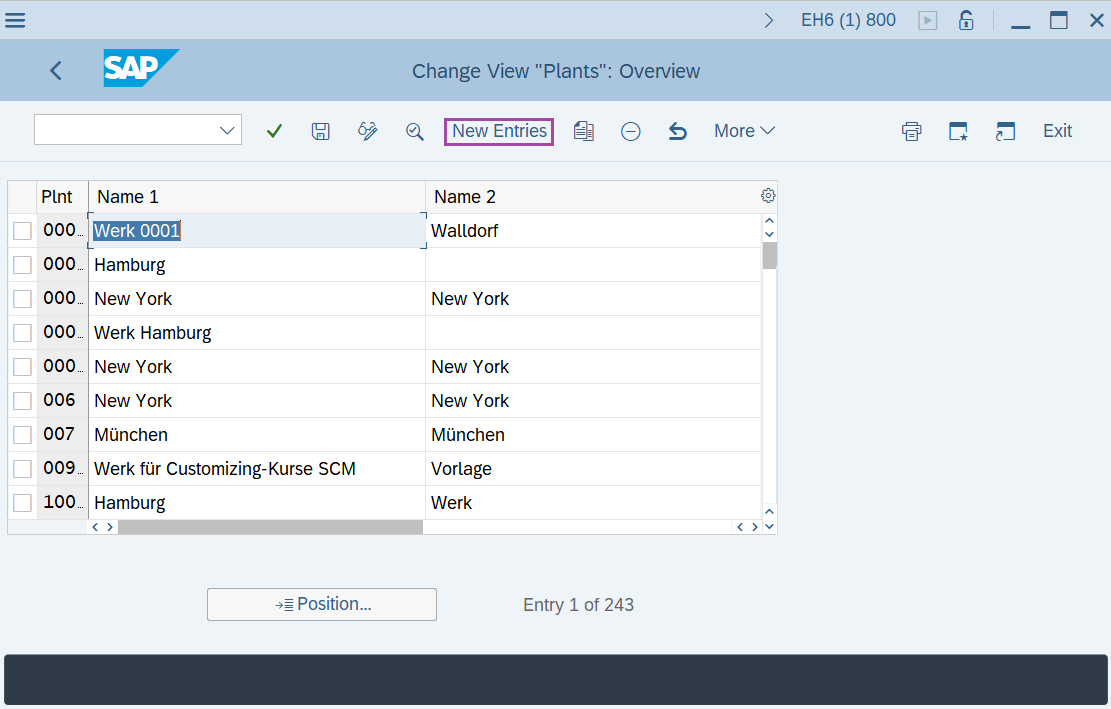Show security information via the lock icon
The height and width of the screenshot is (709, 1111).
click(966, 19)
